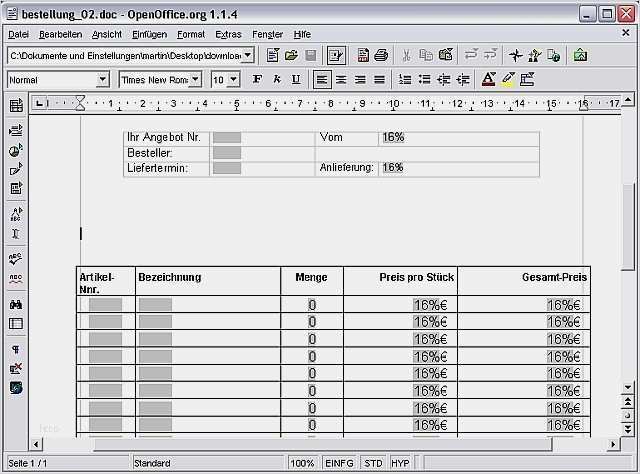
Task: Toggle Numbering list icon
Action: pos(405,79)
